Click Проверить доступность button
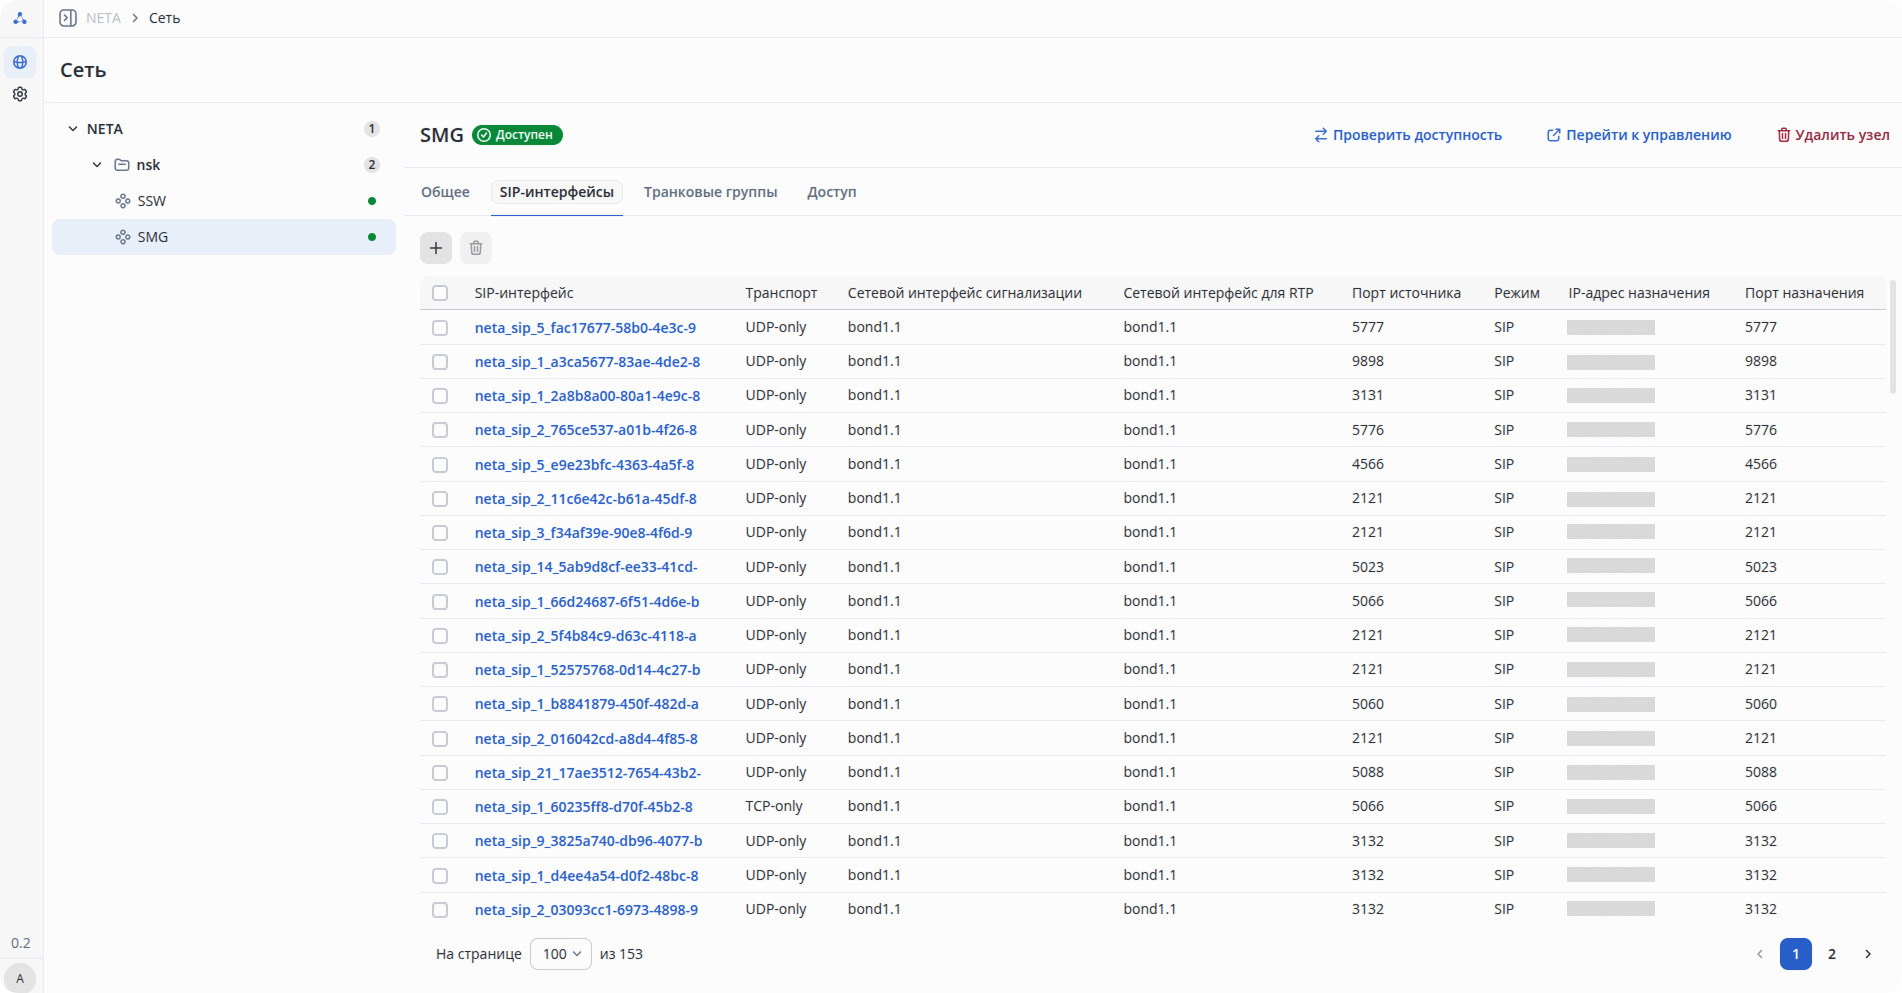This screenshot has width=1902, height=993. (1408, 135)
